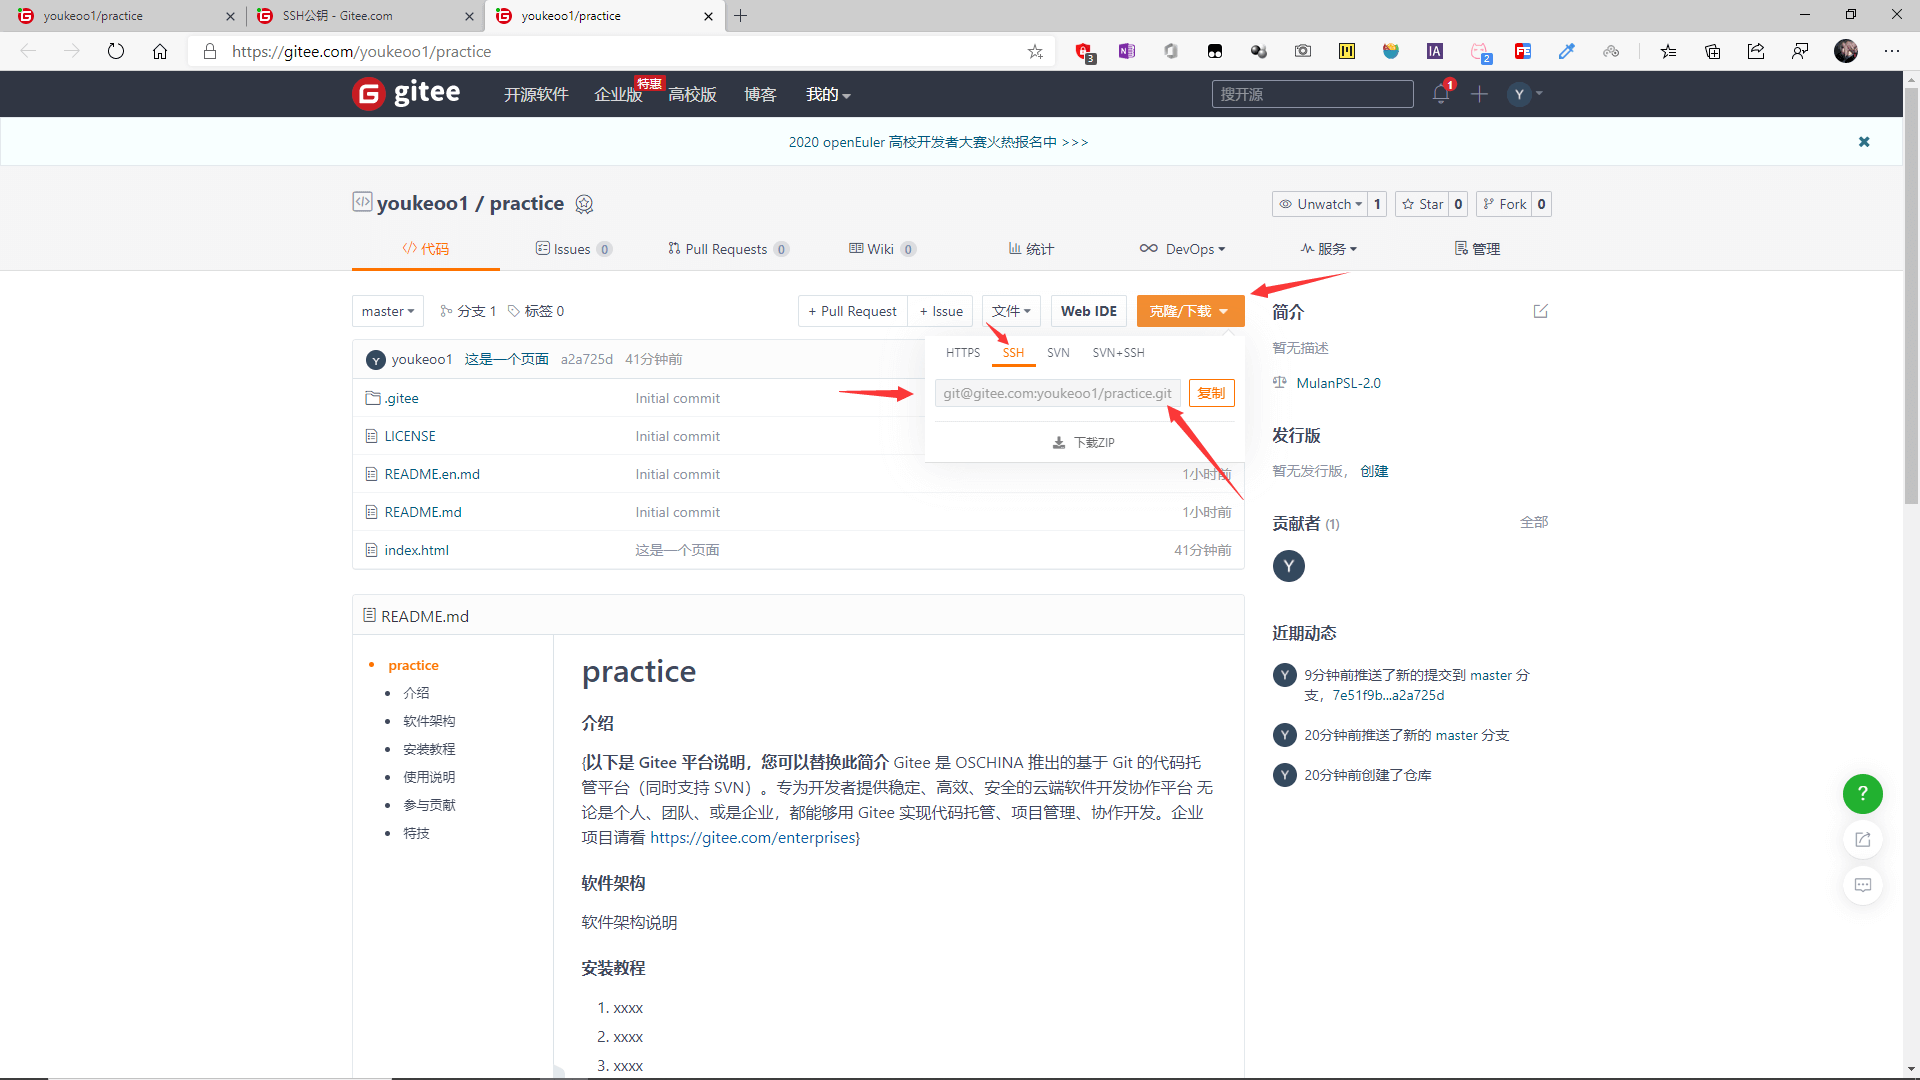The height and width of the screenshot is (1080, 1920).
Task: Click the 搜开源 search box
Action: 1312,94
